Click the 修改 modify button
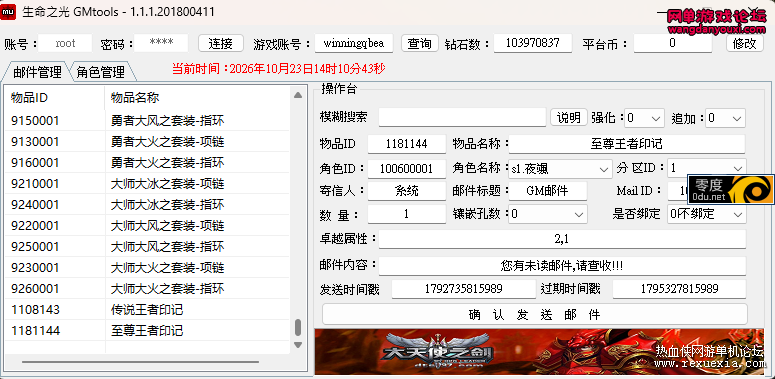The height and width of the screenshot is (379, 775). tap(745, 43)
